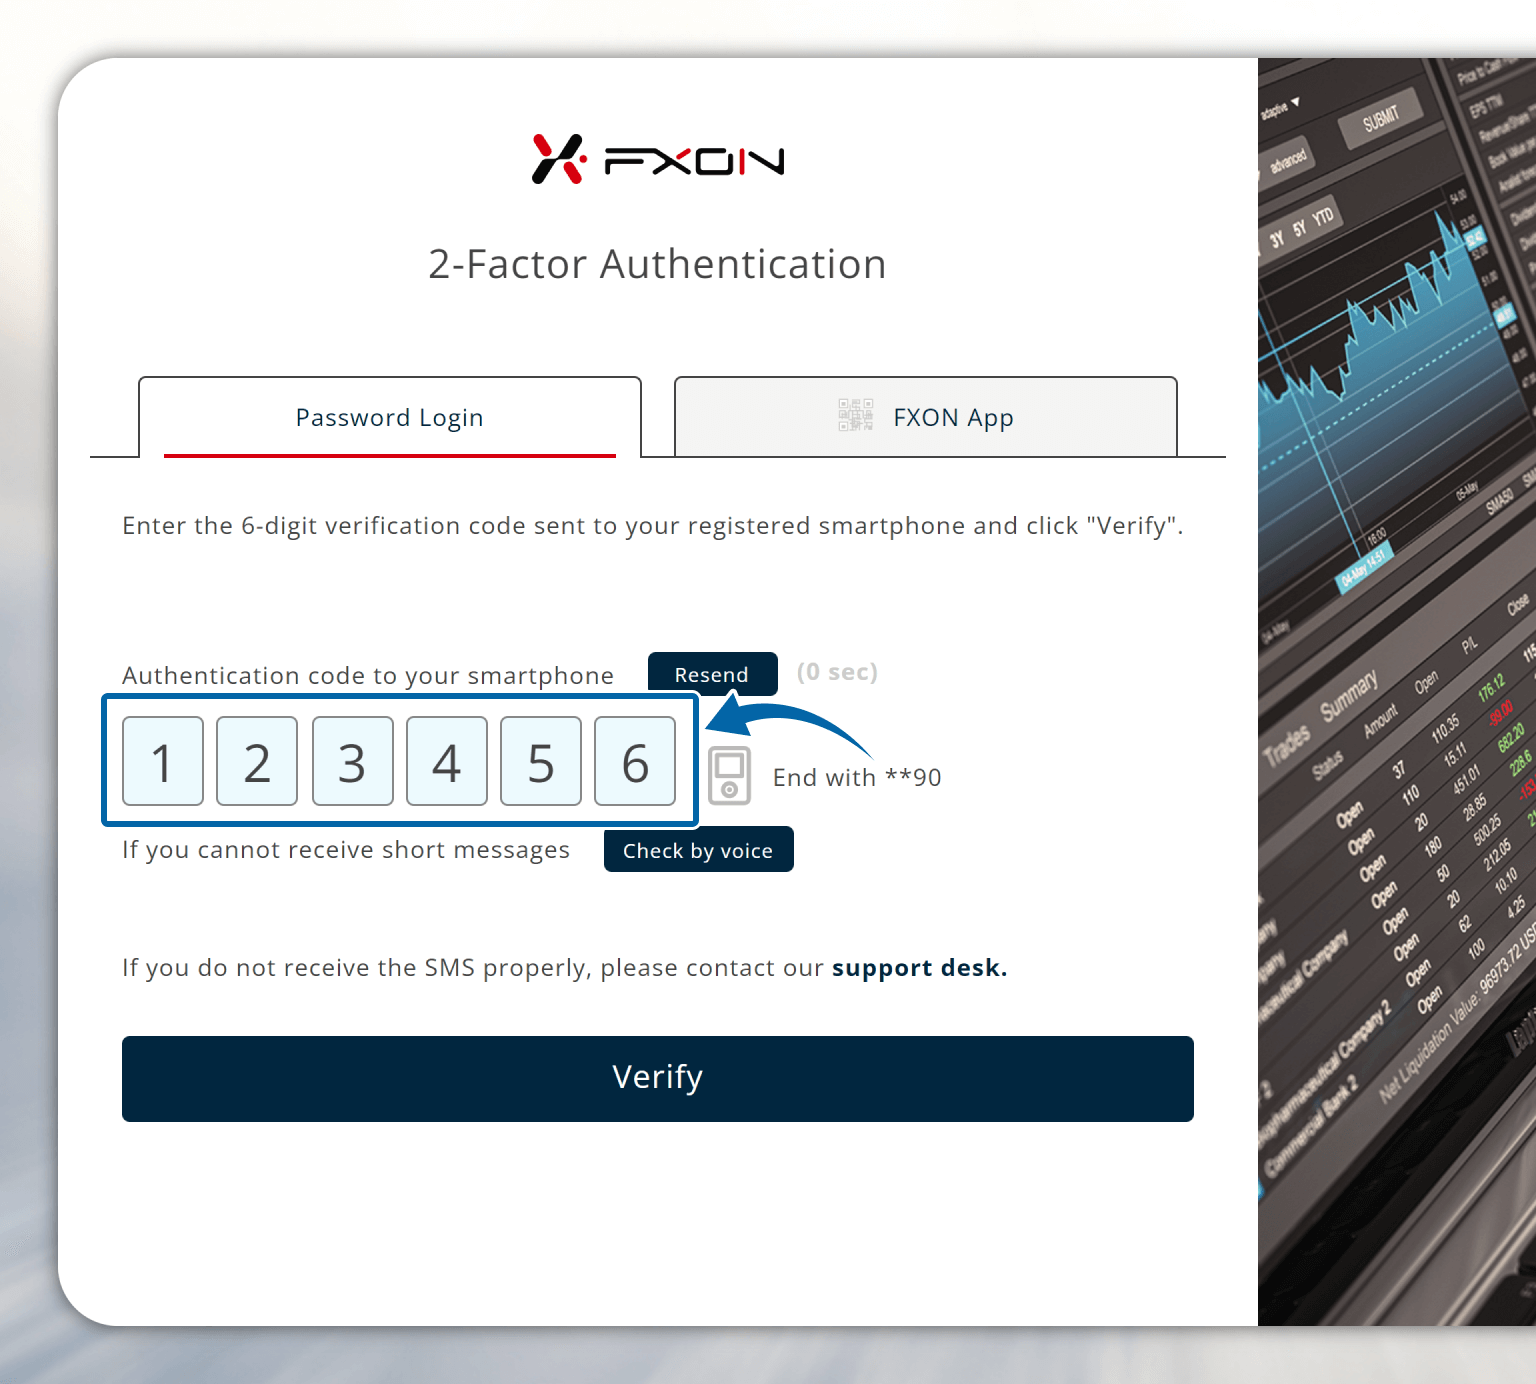Viewport: 1536px width, 1384px height.
Task: Focus the first code digit box showing 1
Action: pos(163,761)
